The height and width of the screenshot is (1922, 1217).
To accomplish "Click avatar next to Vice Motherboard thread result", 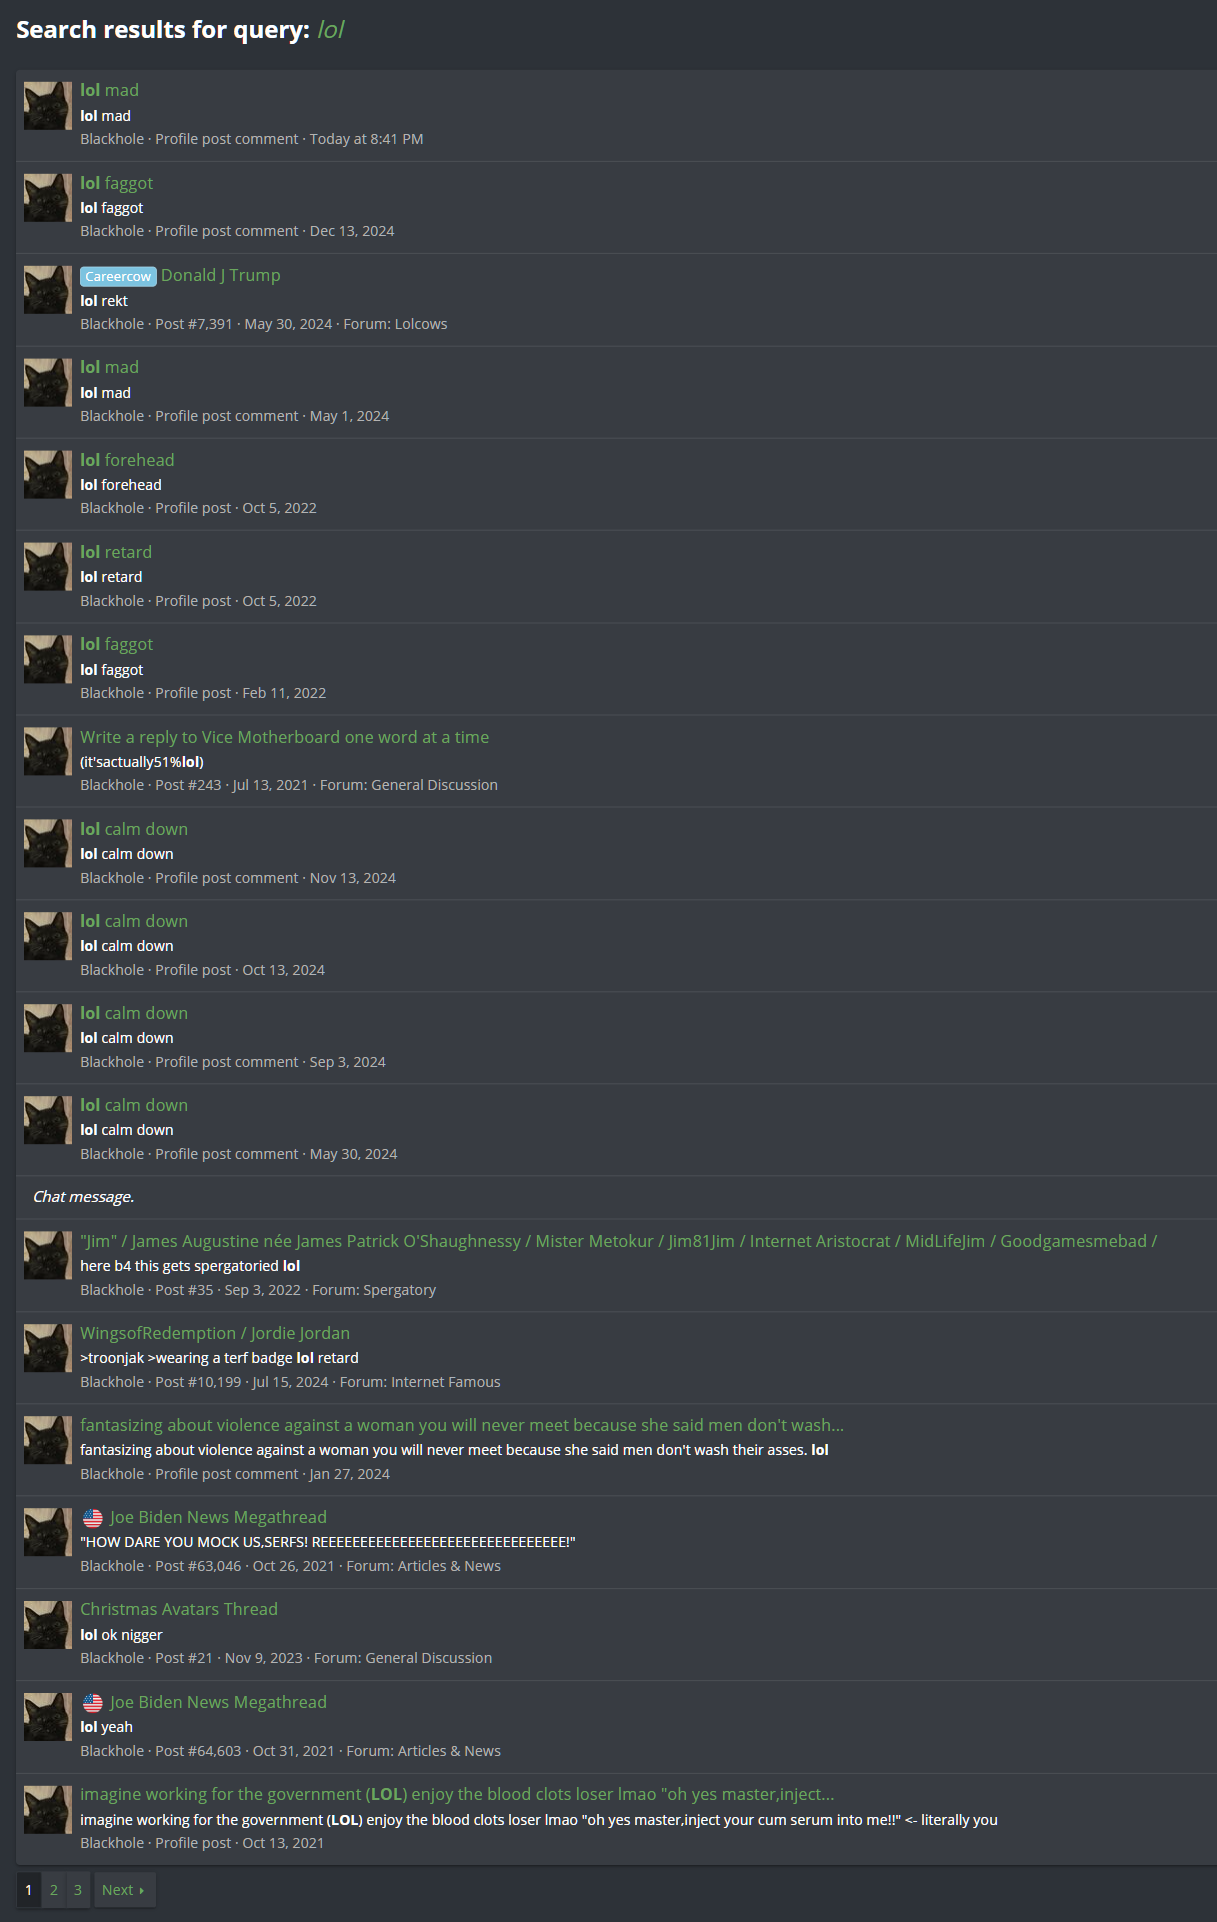I will pyautogui.click(x=48, y=752).
